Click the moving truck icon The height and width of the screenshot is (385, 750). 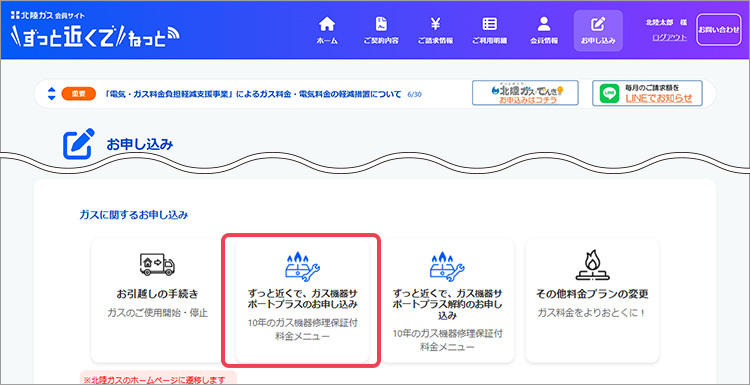coord(157,264)
